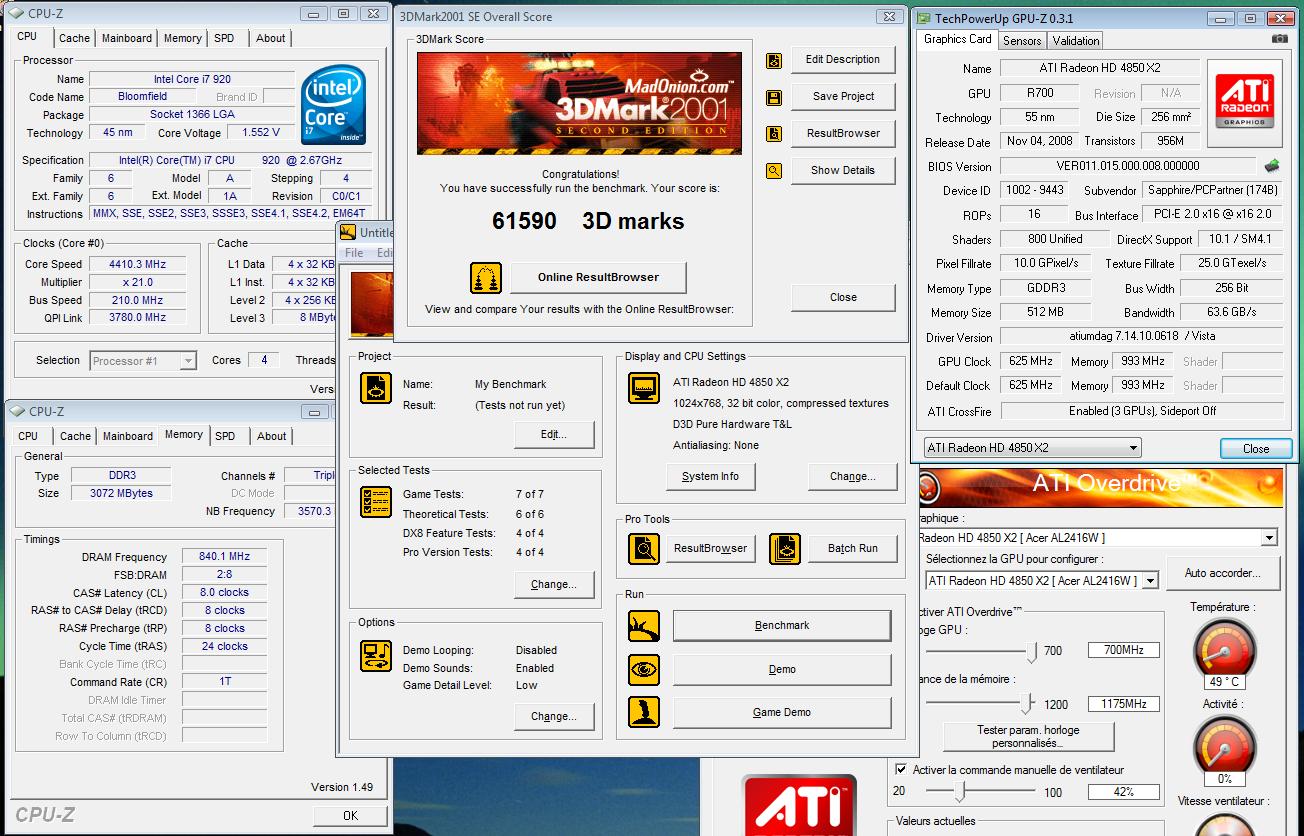The image size is (1304, 836).
Task: Click the Pro Tools ResultBrowser magnifier icon
Action: 644,549
